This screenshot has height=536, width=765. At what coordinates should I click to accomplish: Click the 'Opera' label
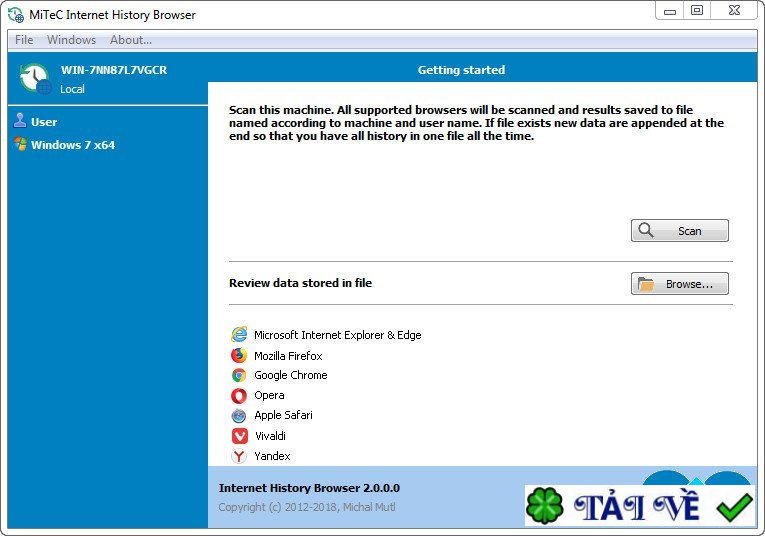(269, 395)
